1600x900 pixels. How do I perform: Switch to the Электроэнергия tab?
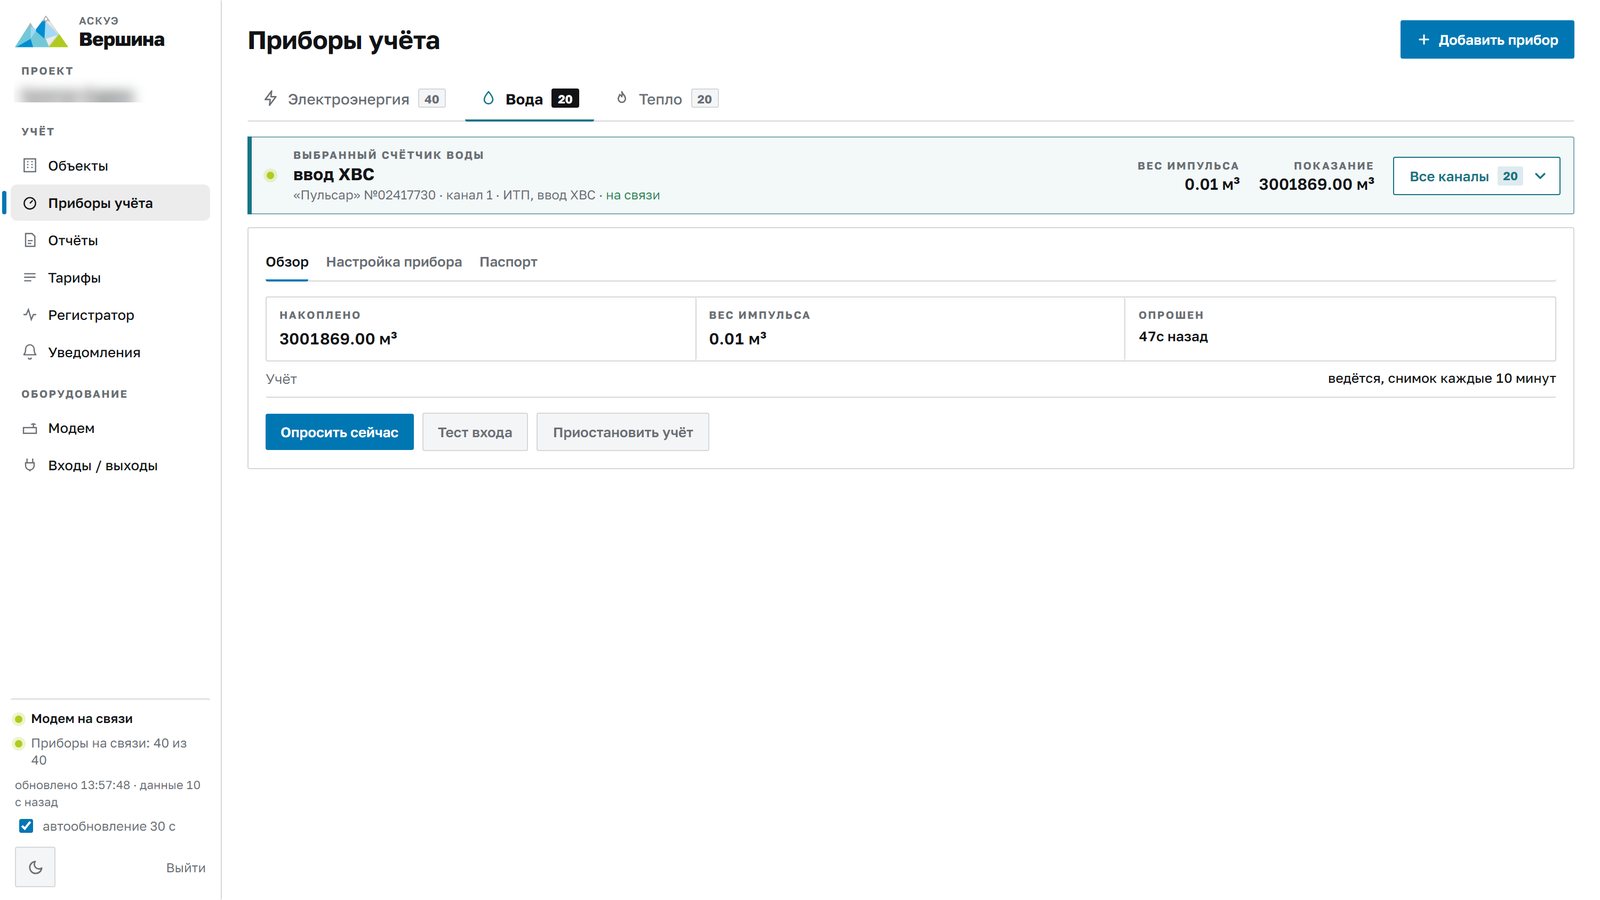click(x=354, y=99)
